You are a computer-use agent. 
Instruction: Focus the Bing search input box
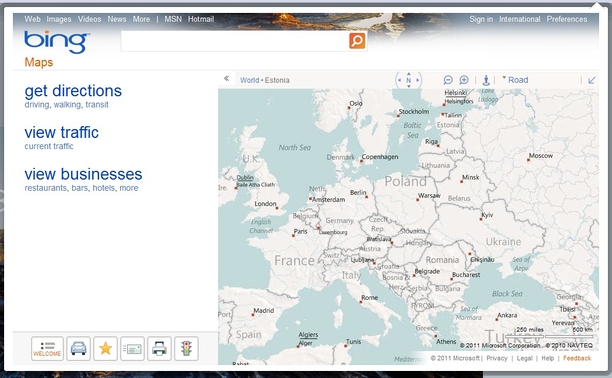235,41
